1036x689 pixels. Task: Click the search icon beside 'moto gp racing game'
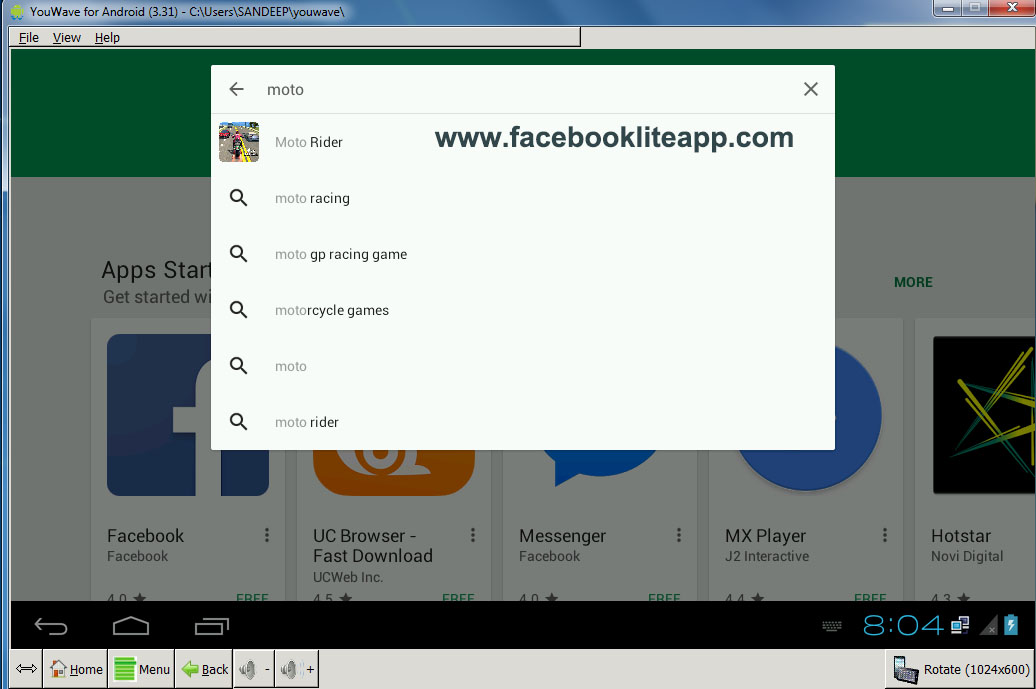pyautogui.click(x=239, y=254)
